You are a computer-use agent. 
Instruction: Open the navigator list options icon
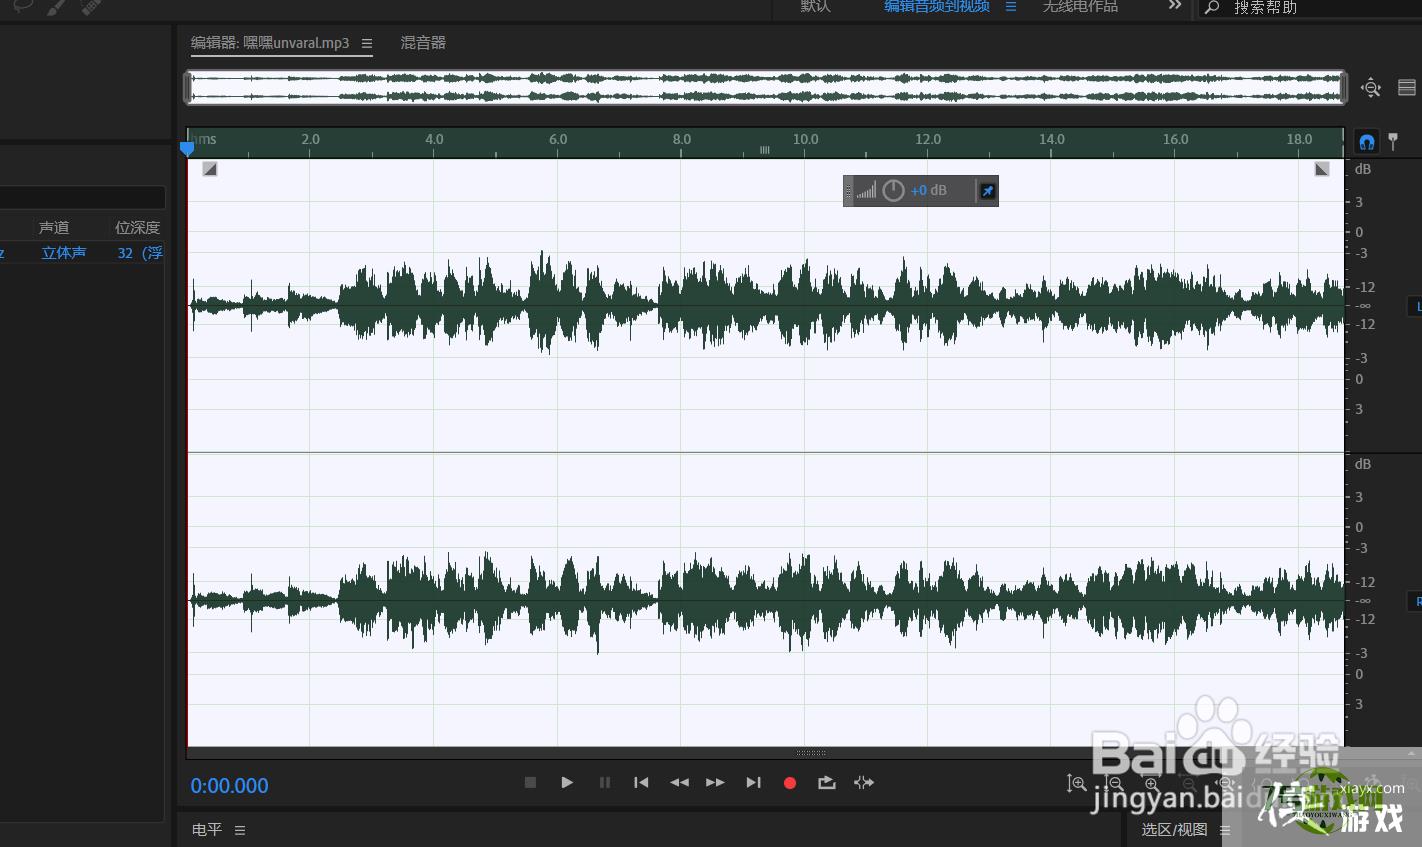pos(1407,88)
